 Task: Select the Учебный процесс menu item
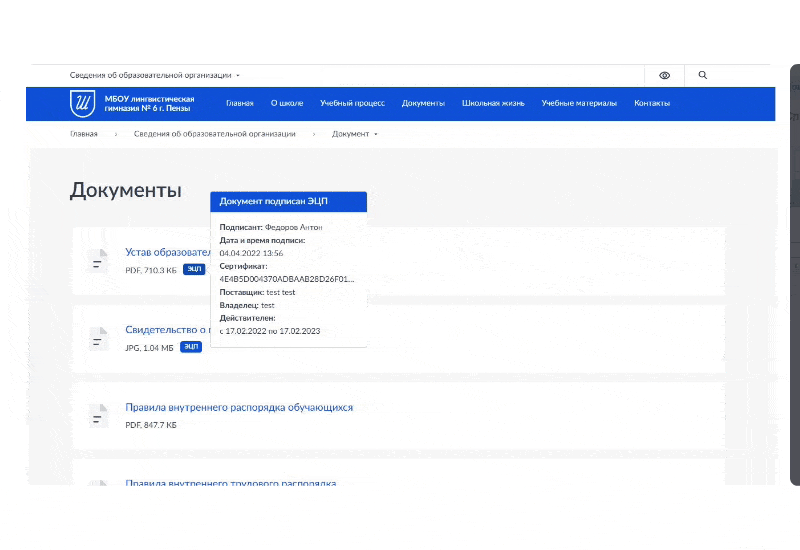[x=353, y=103]
